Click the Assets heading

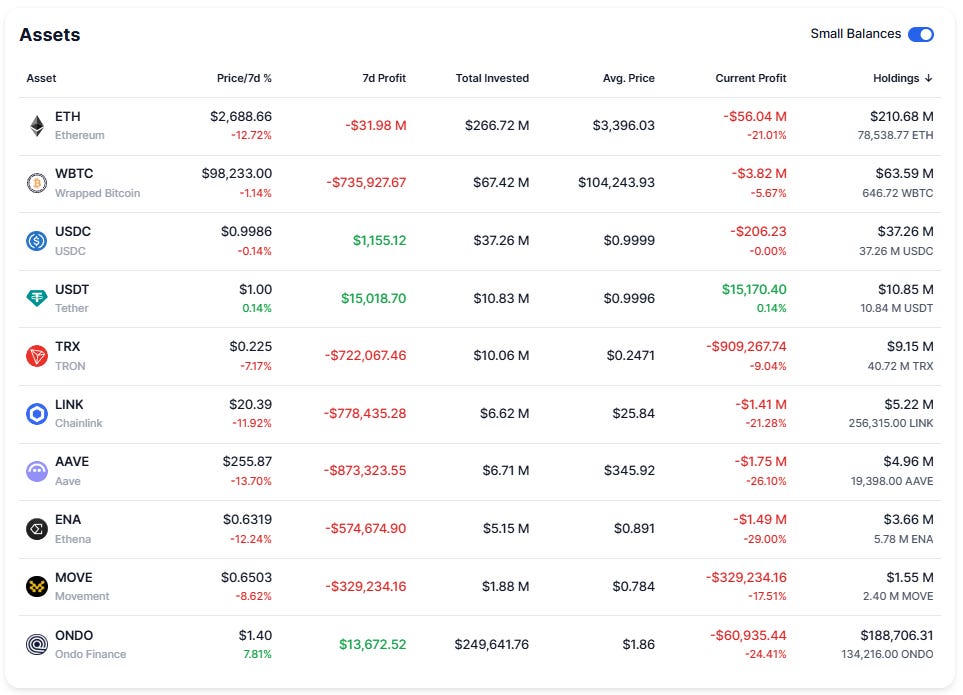(50, 35)
